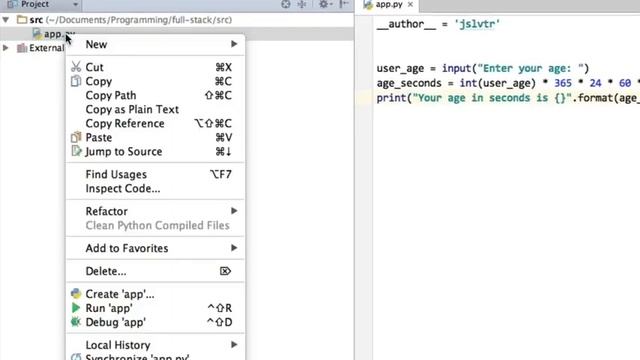Select Copy Path menu entry

pyautogui.click(x=155, y=95)
